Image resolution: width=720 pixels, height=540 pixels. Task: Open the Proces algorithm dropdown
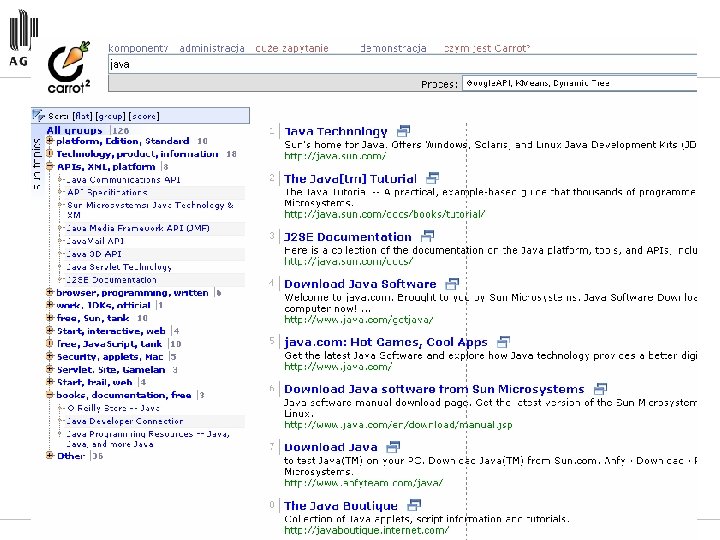pyautogui.click(x=579, y=83)
